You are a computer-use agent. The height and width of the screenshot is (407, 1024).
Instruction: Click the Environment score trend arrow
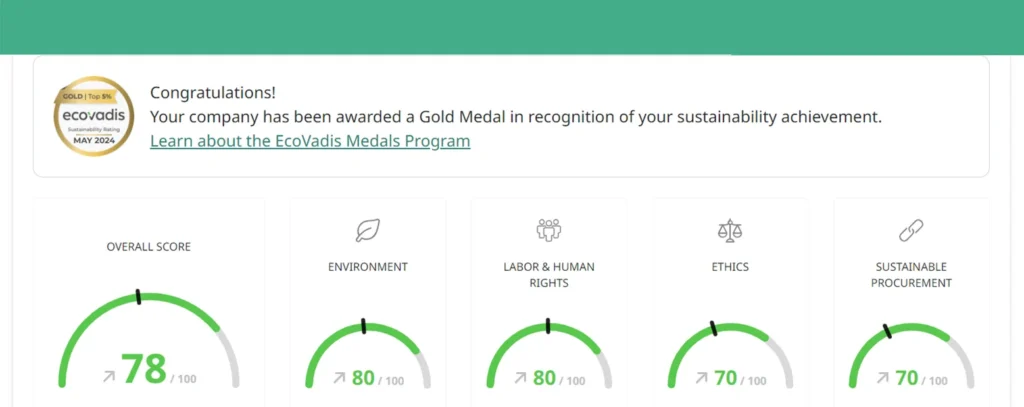(x=339, y=378)
